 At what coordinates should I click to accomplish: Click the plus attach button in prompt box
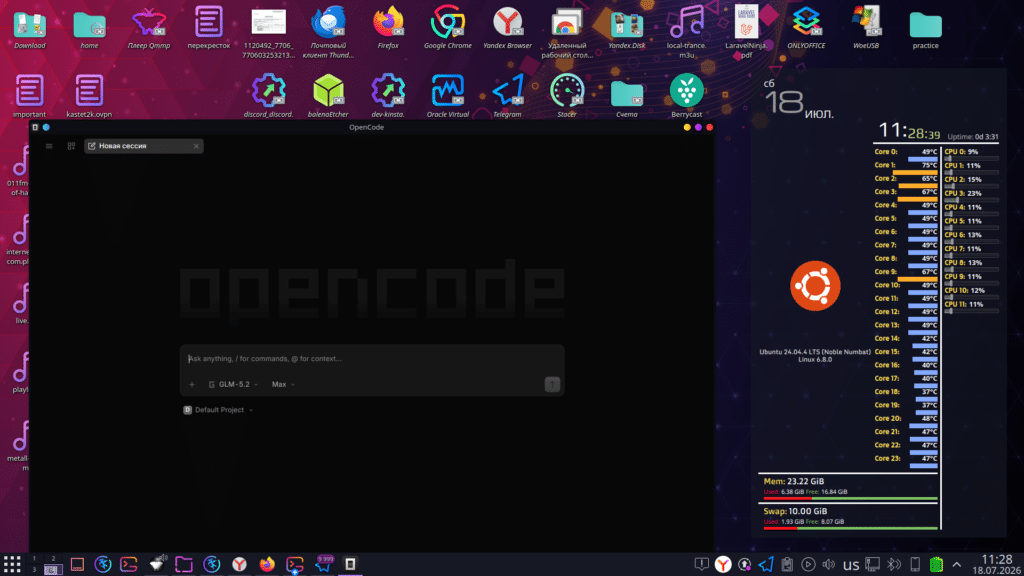[192, 385]
